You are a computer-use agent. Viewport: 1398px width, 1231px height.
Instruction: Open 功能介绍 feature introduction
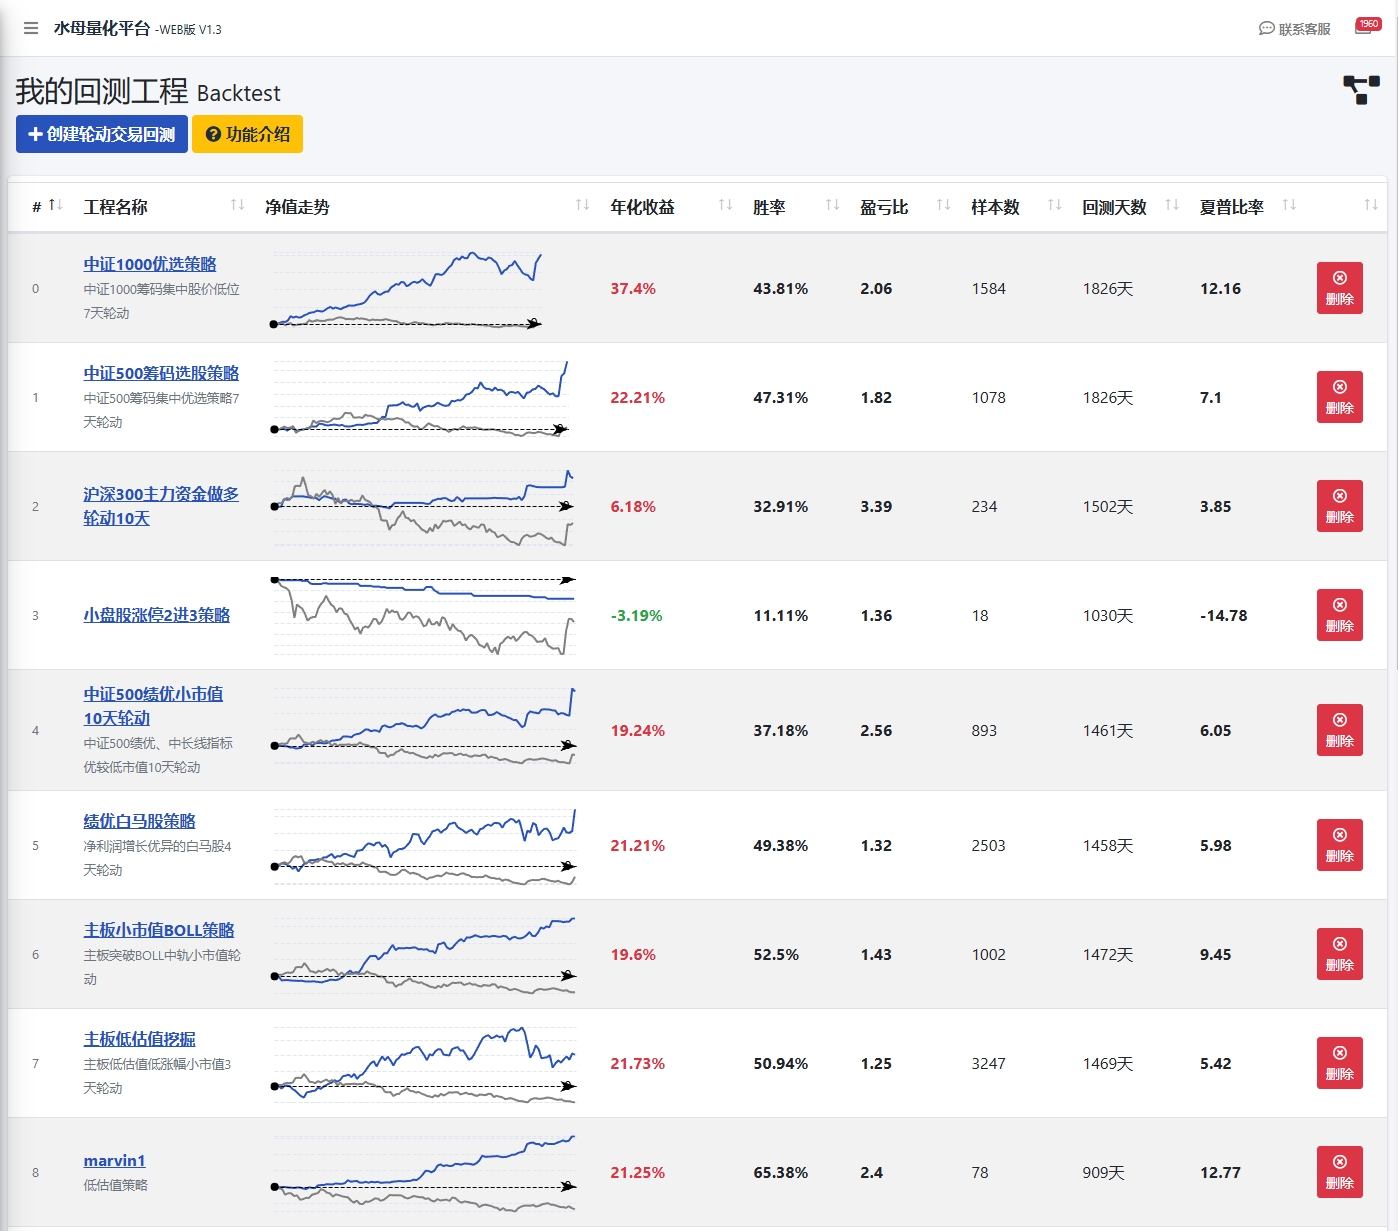click(x=247, y=134)
